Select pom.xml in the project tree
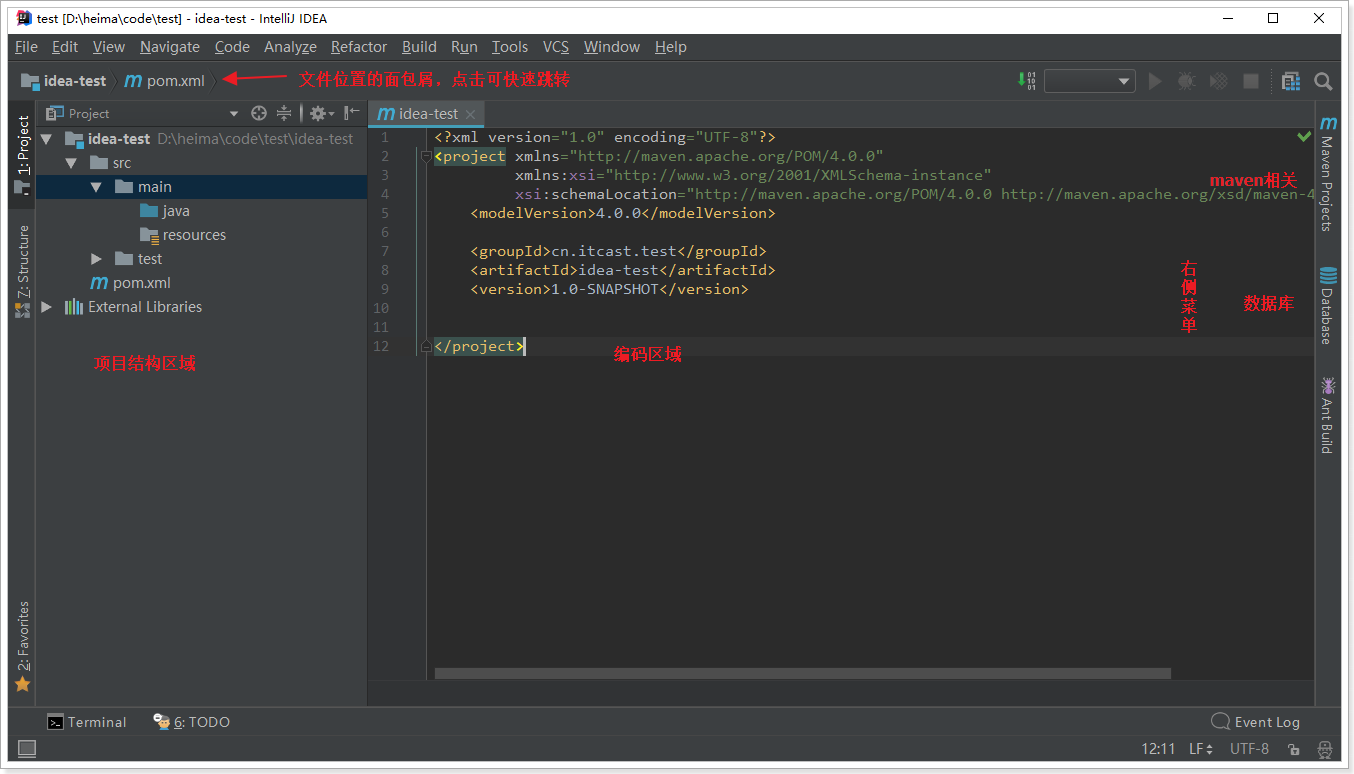 click(141, 283)
